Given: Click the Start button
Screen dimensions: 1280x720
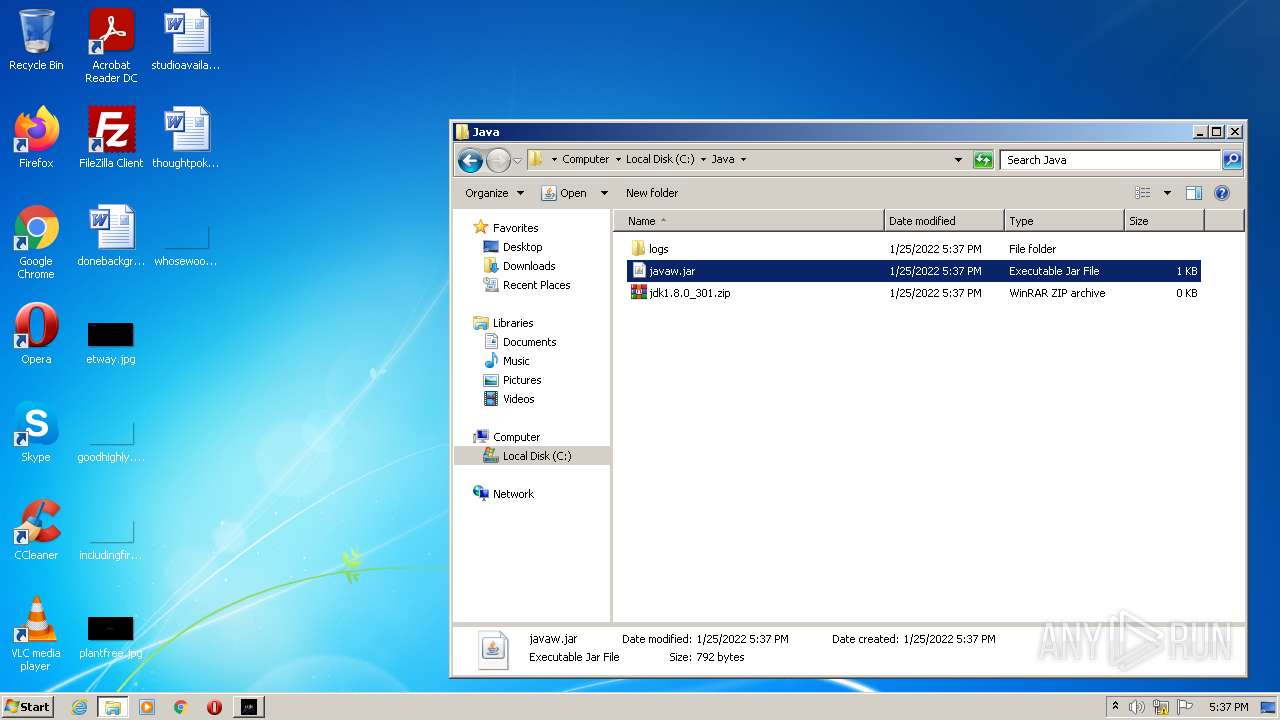Looking at the screenshot, I should [27, 707].
